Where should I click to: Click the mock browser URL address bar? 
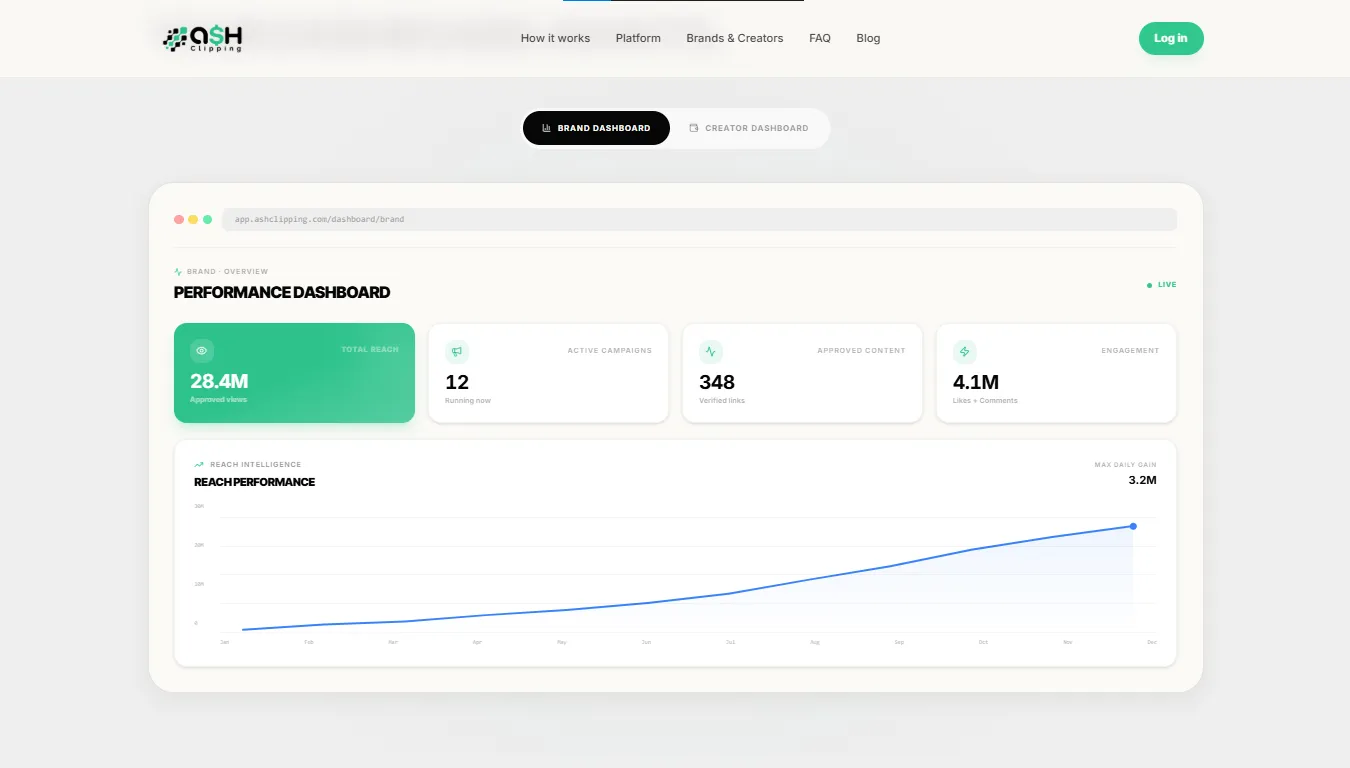(699, 219)
